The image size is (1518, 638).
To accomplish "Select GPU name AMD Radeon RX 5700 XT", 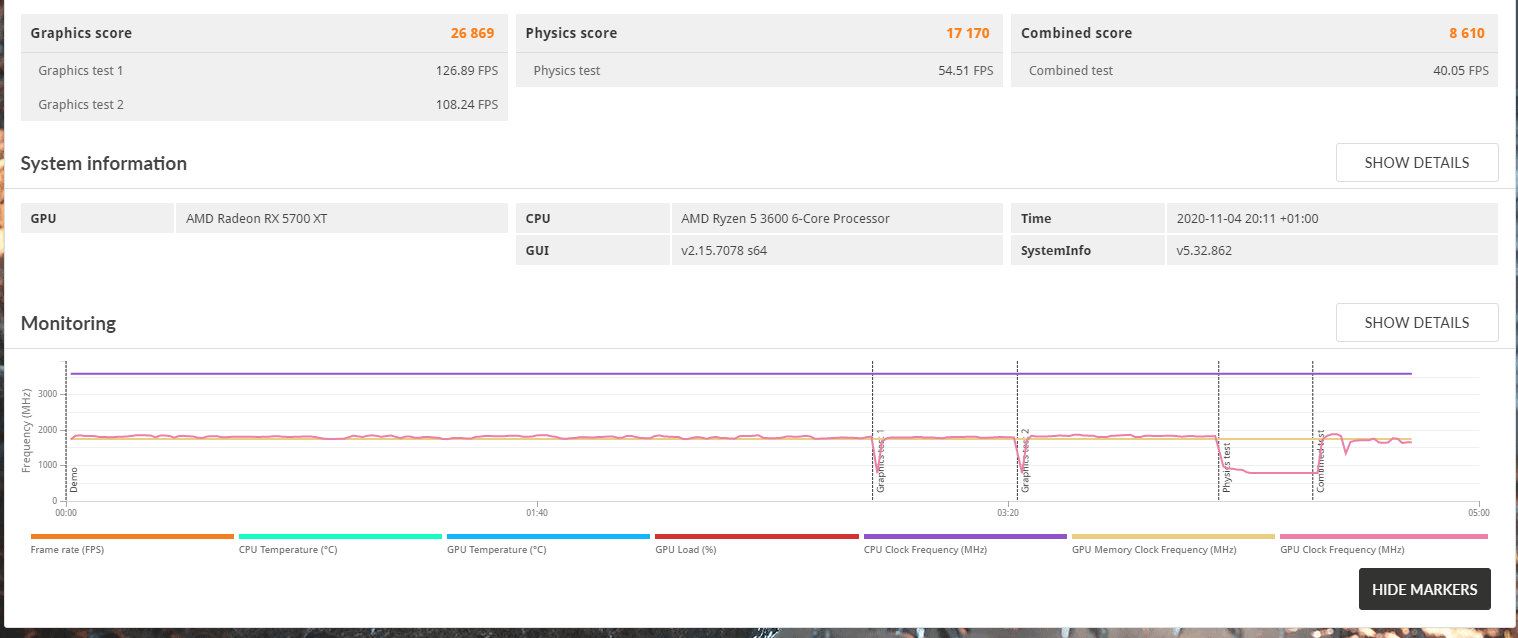I will coord(256,218).
